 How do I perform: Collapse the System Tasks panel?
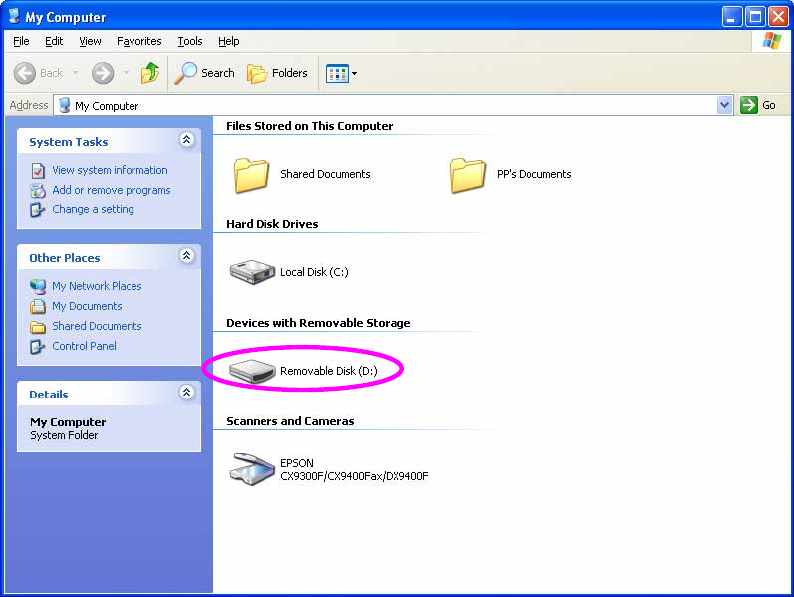pyautogui.click(x=186, y=139)
